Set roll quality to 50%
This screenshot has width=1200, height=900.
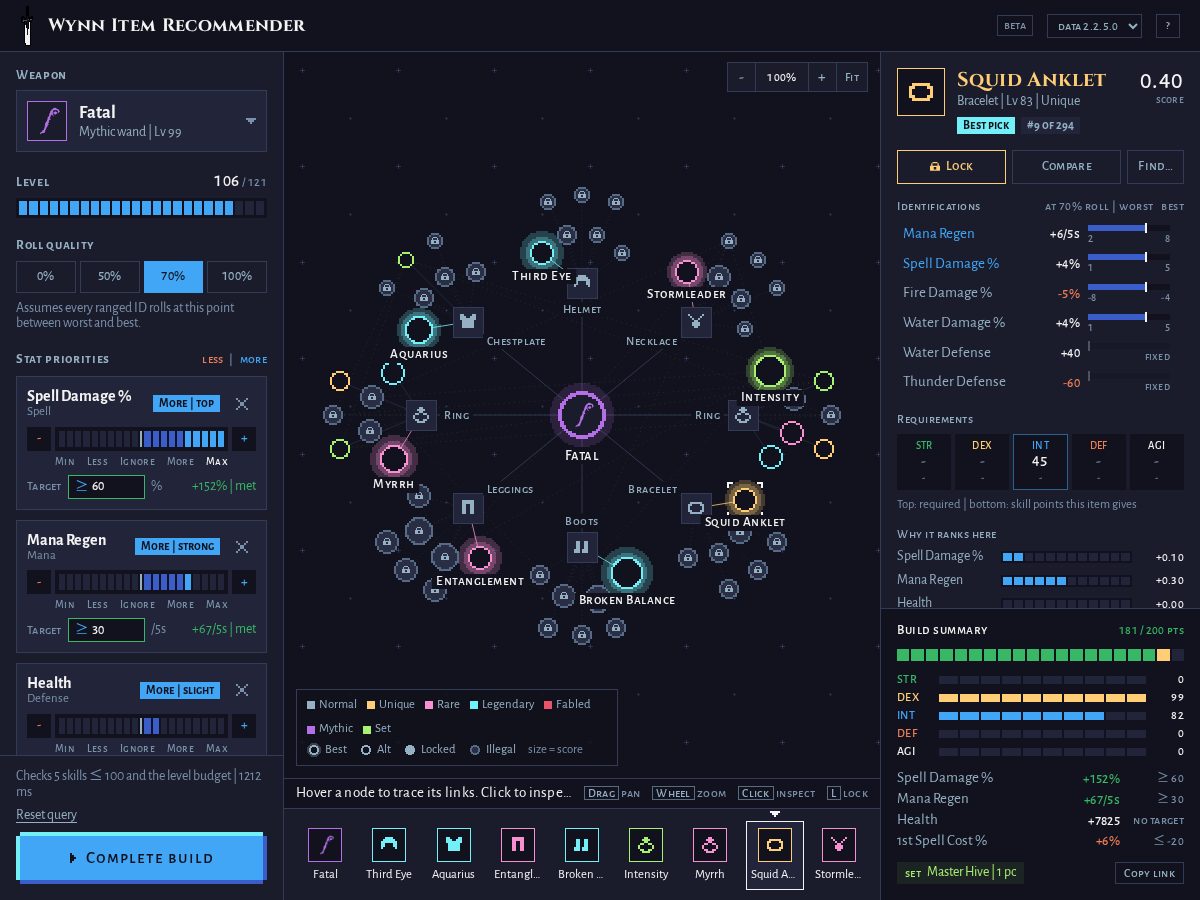click(x=109, y=277)
